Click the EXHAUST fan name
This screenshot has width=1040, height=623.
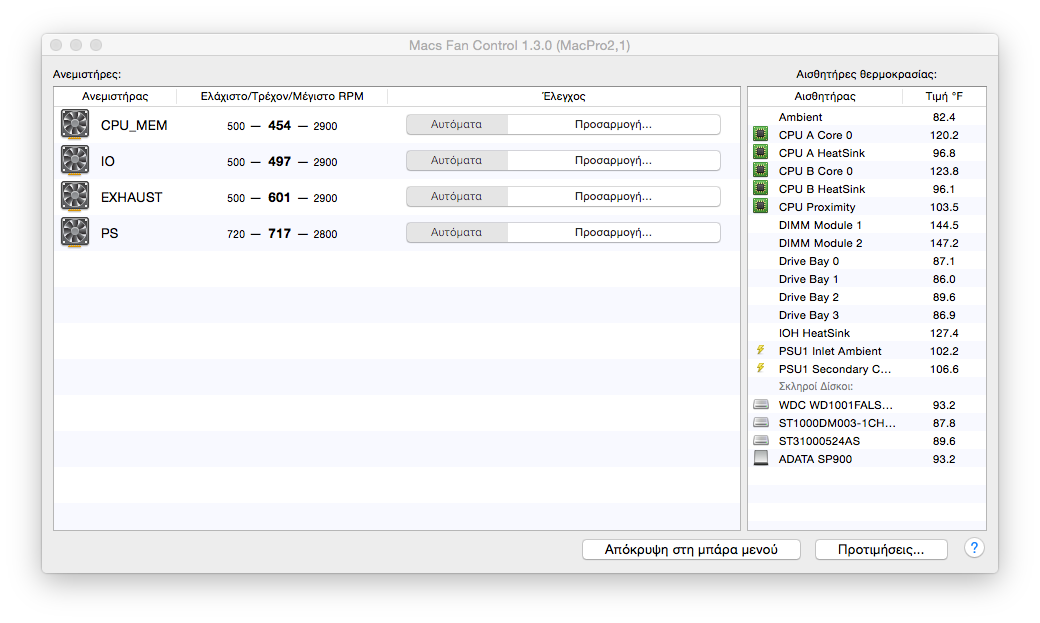[x=131, y=197]
